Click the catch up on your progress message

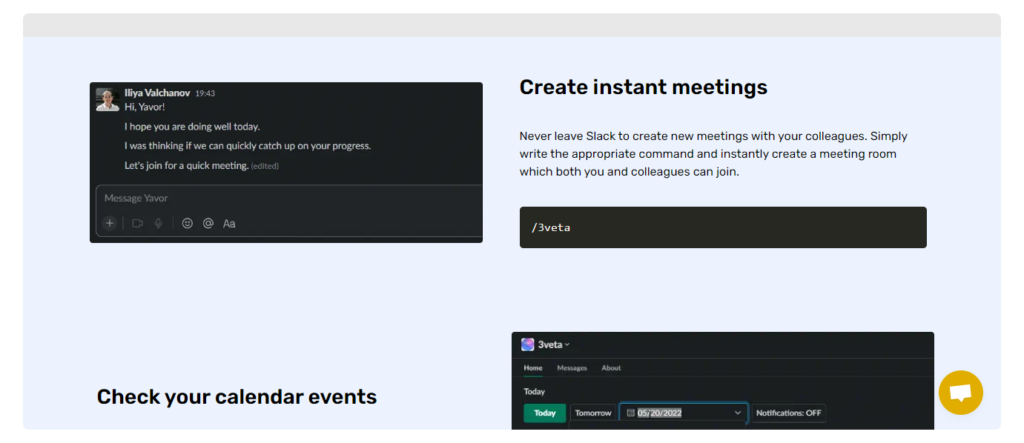click(248, 146)
